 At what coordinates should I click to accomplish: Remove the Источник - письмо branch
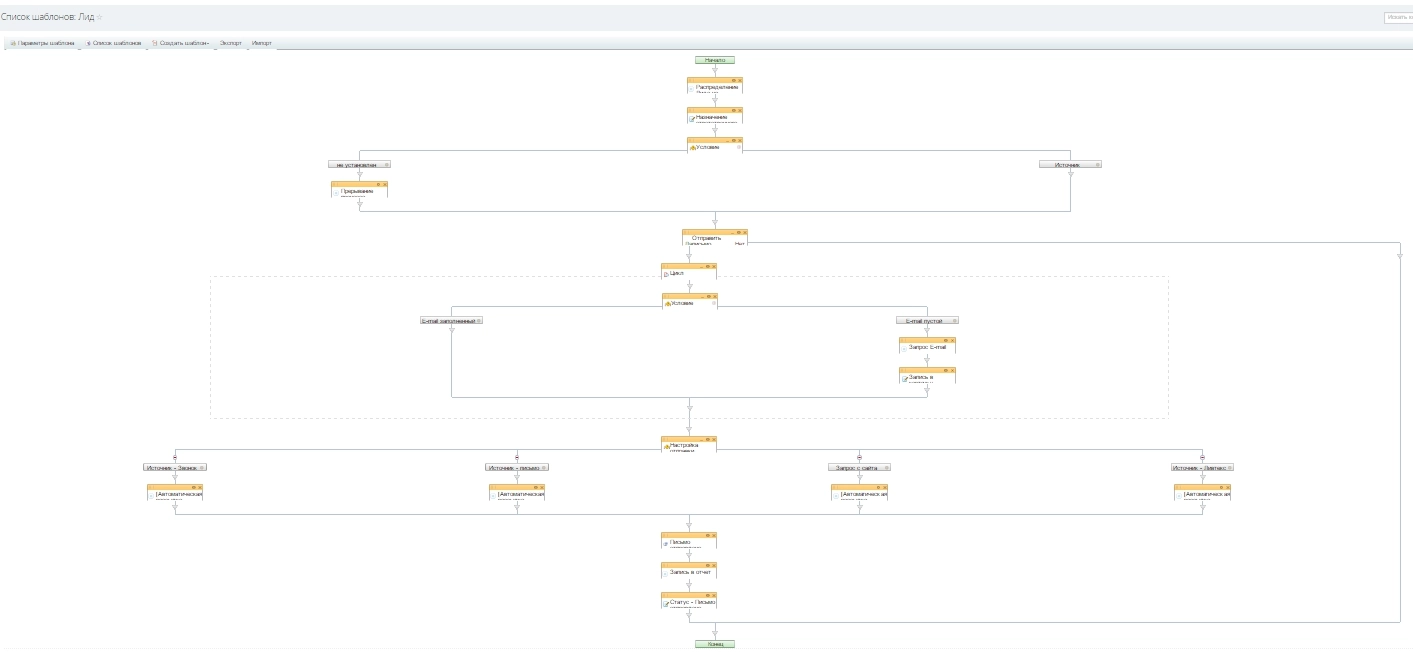point(517,457)
